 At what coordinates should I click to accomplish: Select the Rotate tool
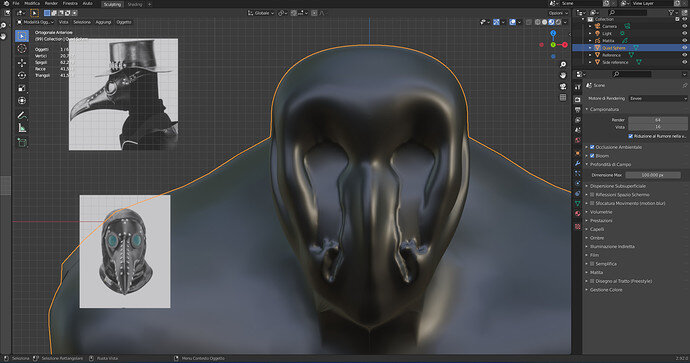22,75
